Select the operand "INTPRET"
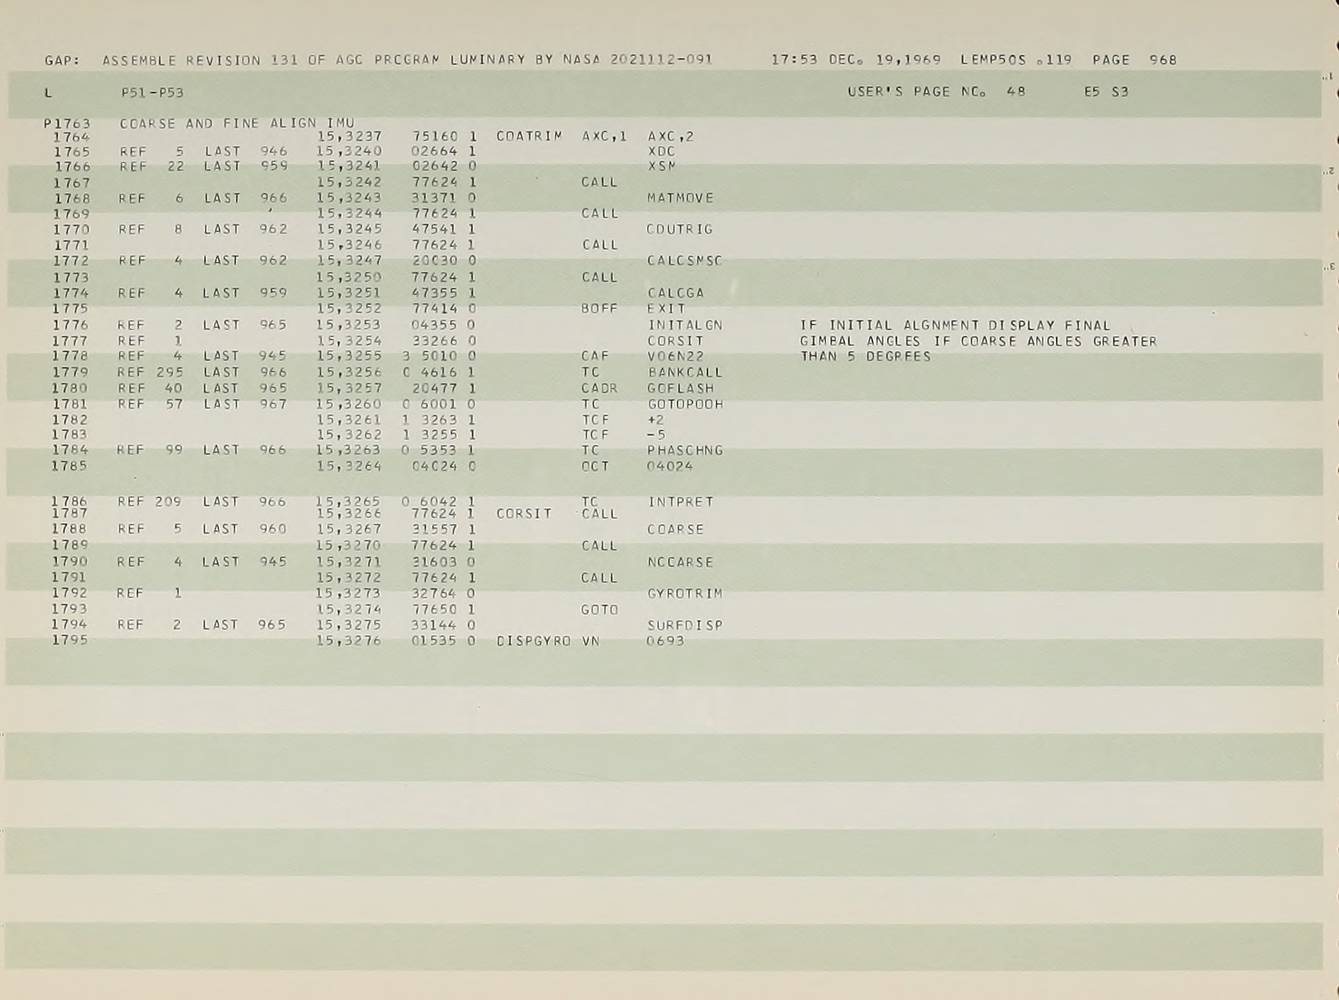This screenshot has width=1339, height=1000. (x=680, y=502)
